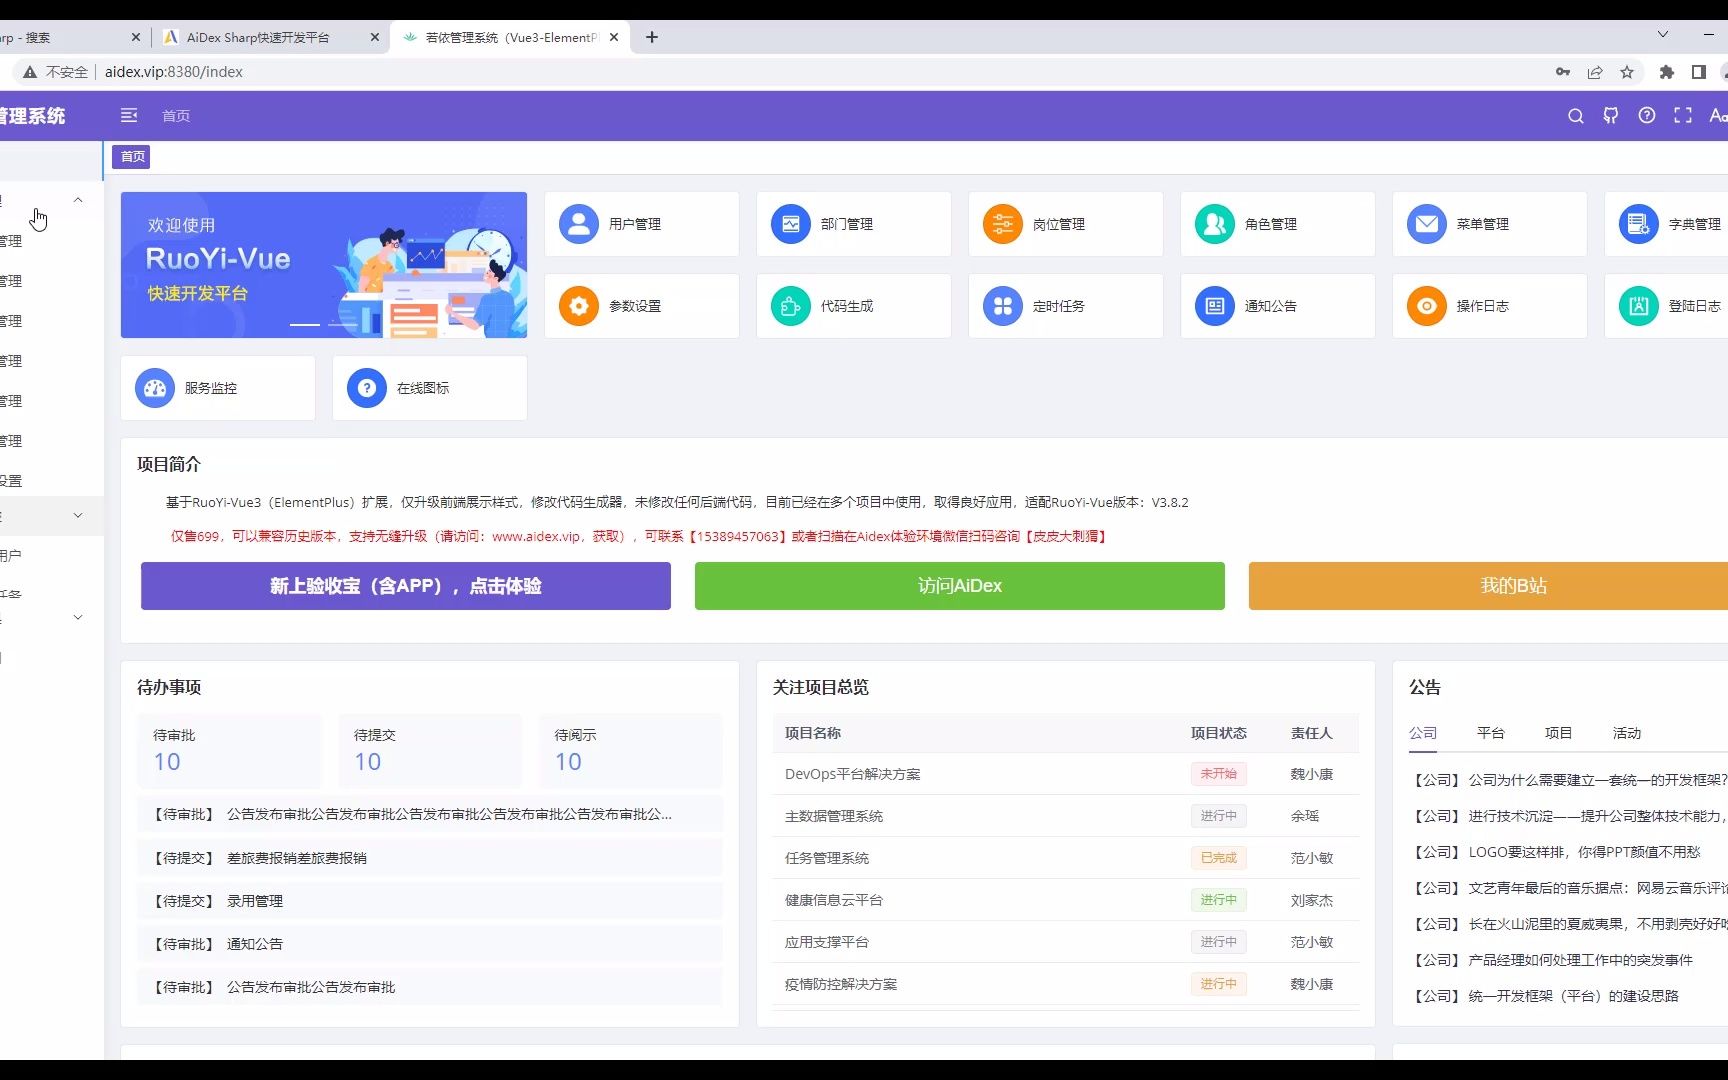
Task: Open the help document icon
Action: tap(1647, 116)
